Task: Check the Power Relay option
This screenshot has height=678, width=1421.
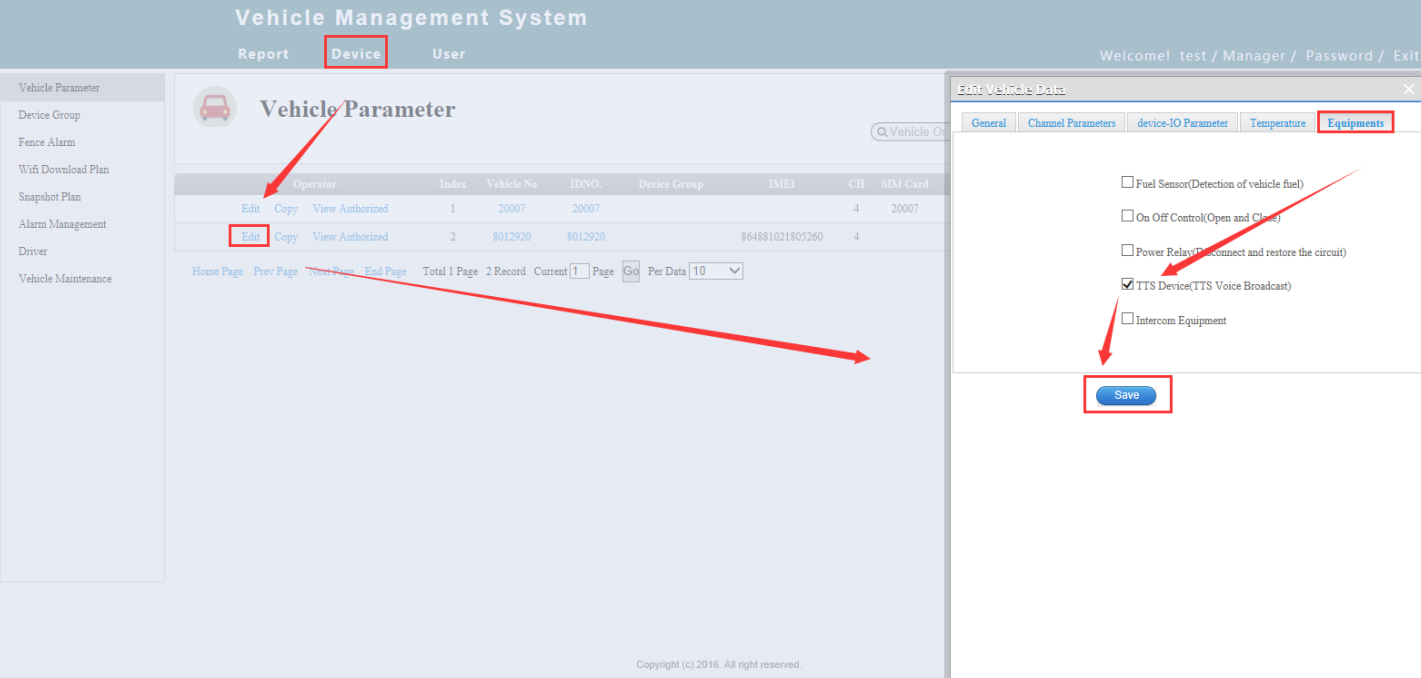Action: (x=1127, y=251)
